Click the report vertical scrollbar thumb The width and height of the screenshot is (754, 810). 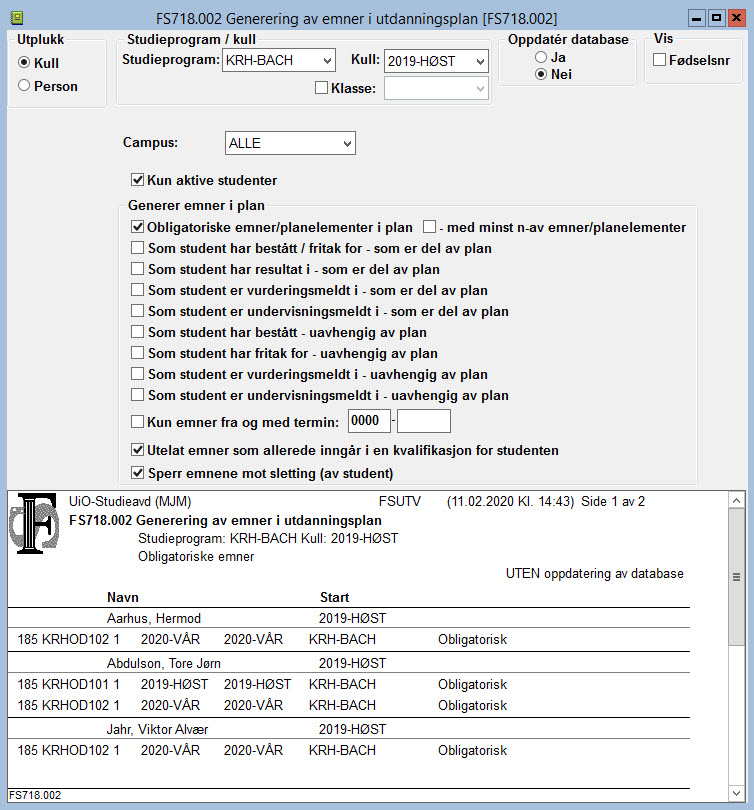coord(736,577)
